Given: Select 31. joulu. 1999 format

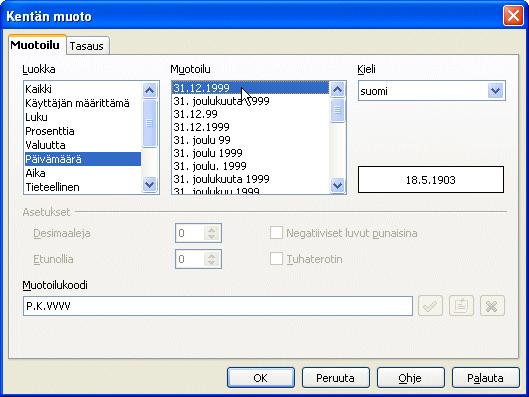Looking at the screenshot, I should click(250, 166).
